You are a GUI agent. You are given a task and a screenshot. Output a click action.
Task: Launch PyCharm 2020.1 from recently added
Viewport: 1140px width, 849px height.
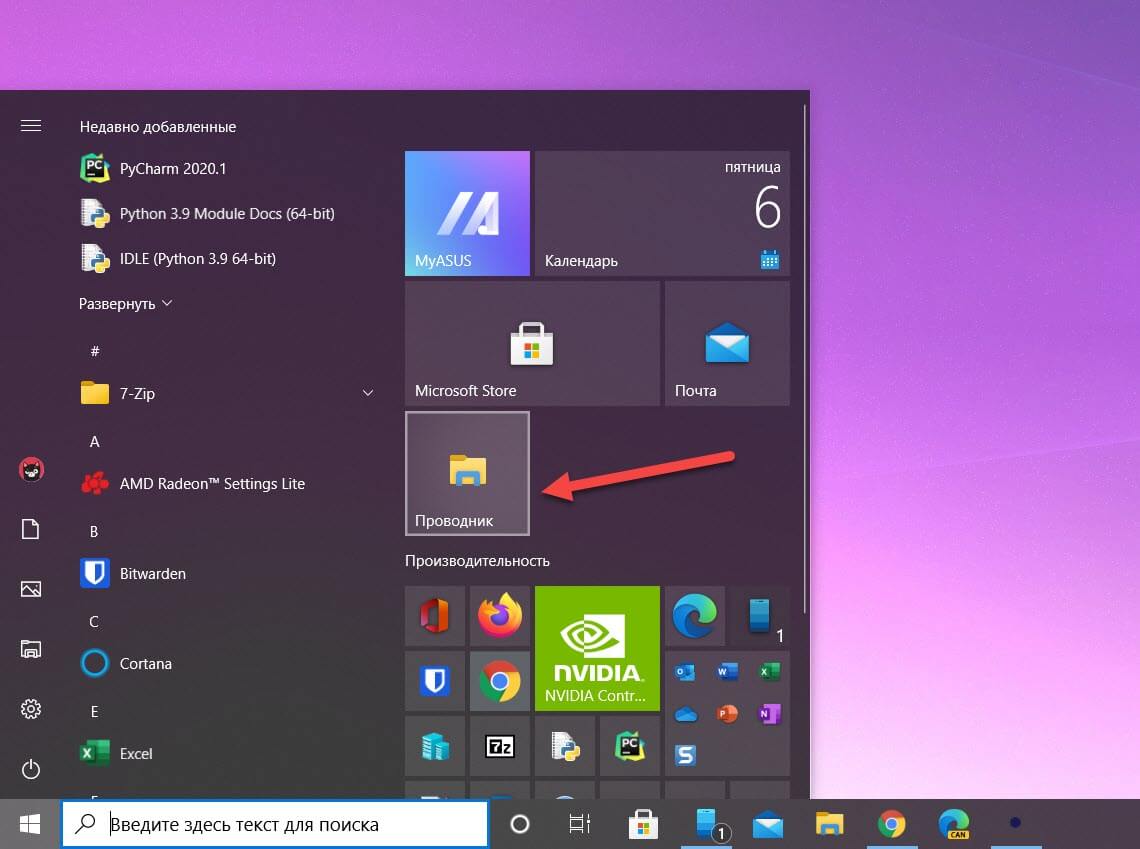[229, 169]
